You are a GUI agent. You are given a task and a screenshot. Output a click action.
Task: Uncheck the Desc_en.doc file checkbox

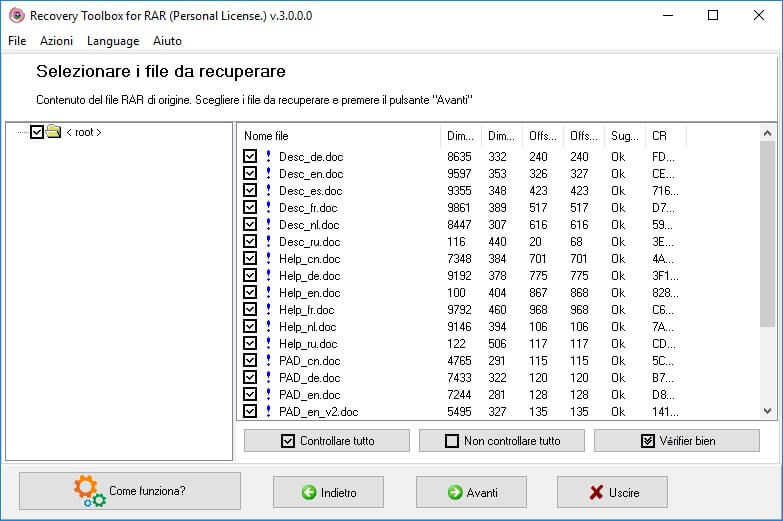pyautogui.click(x=250, y=174)
